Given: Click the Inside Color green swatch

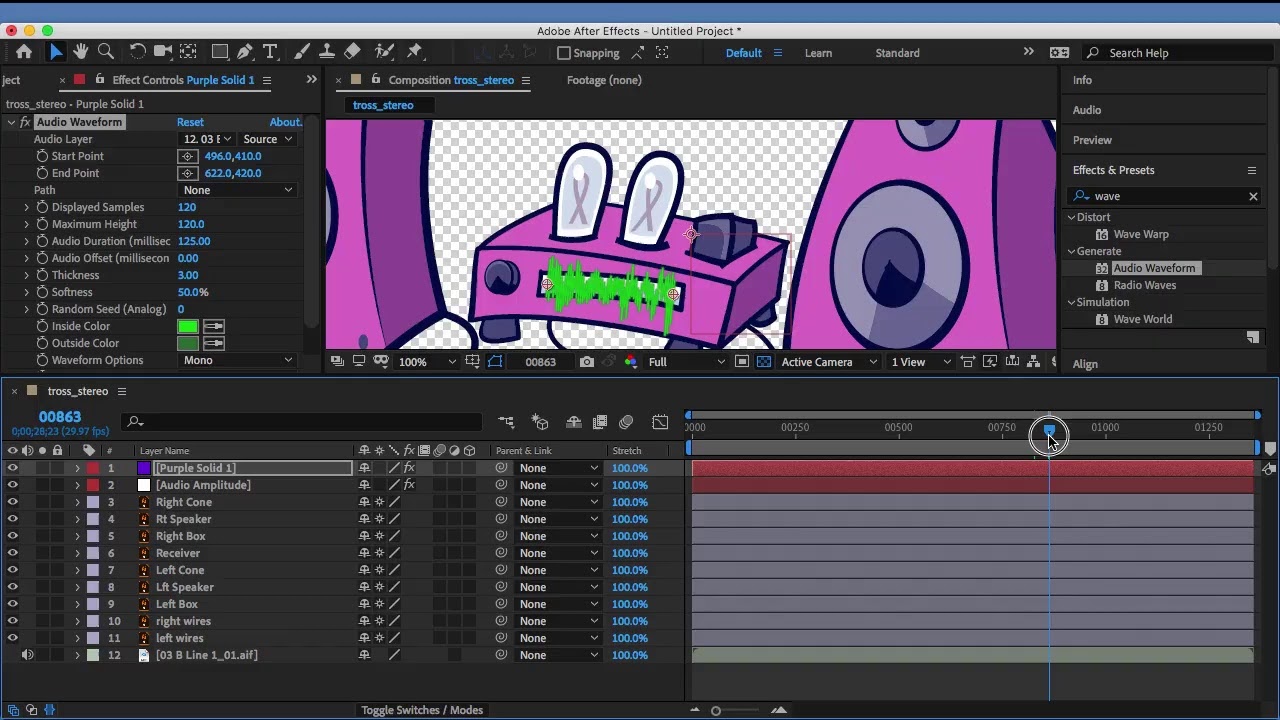Looking at the screenshot, I should click(x=188, y=326).
